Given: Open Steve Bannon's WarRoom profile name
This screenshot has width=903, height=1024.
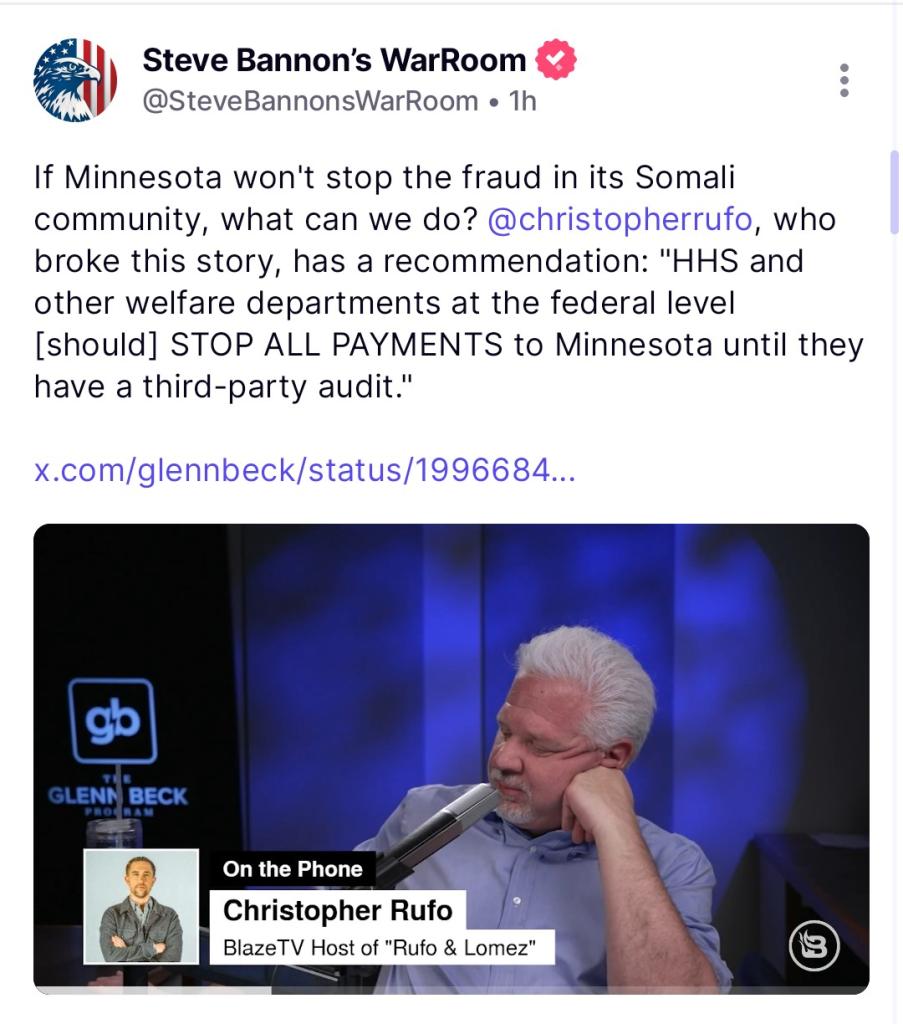Looking at the screenshot, I should 334,60.
